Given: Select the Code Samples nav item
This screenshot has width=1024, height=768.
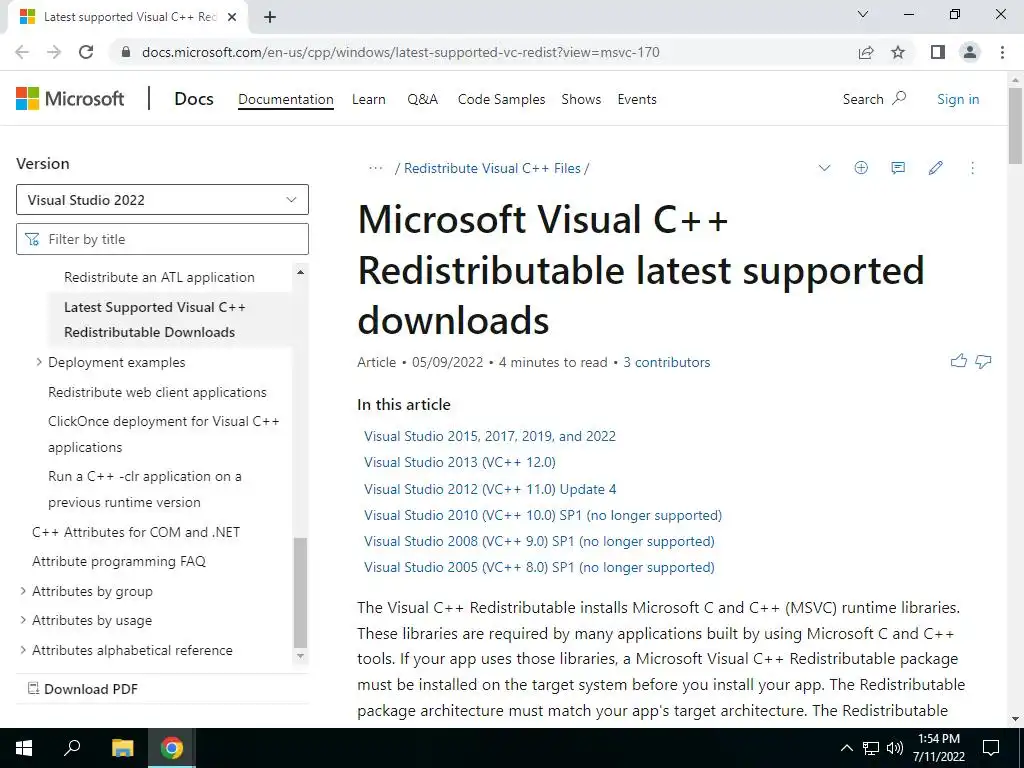Looking at the screenshot, I should [x=502, y=99].
